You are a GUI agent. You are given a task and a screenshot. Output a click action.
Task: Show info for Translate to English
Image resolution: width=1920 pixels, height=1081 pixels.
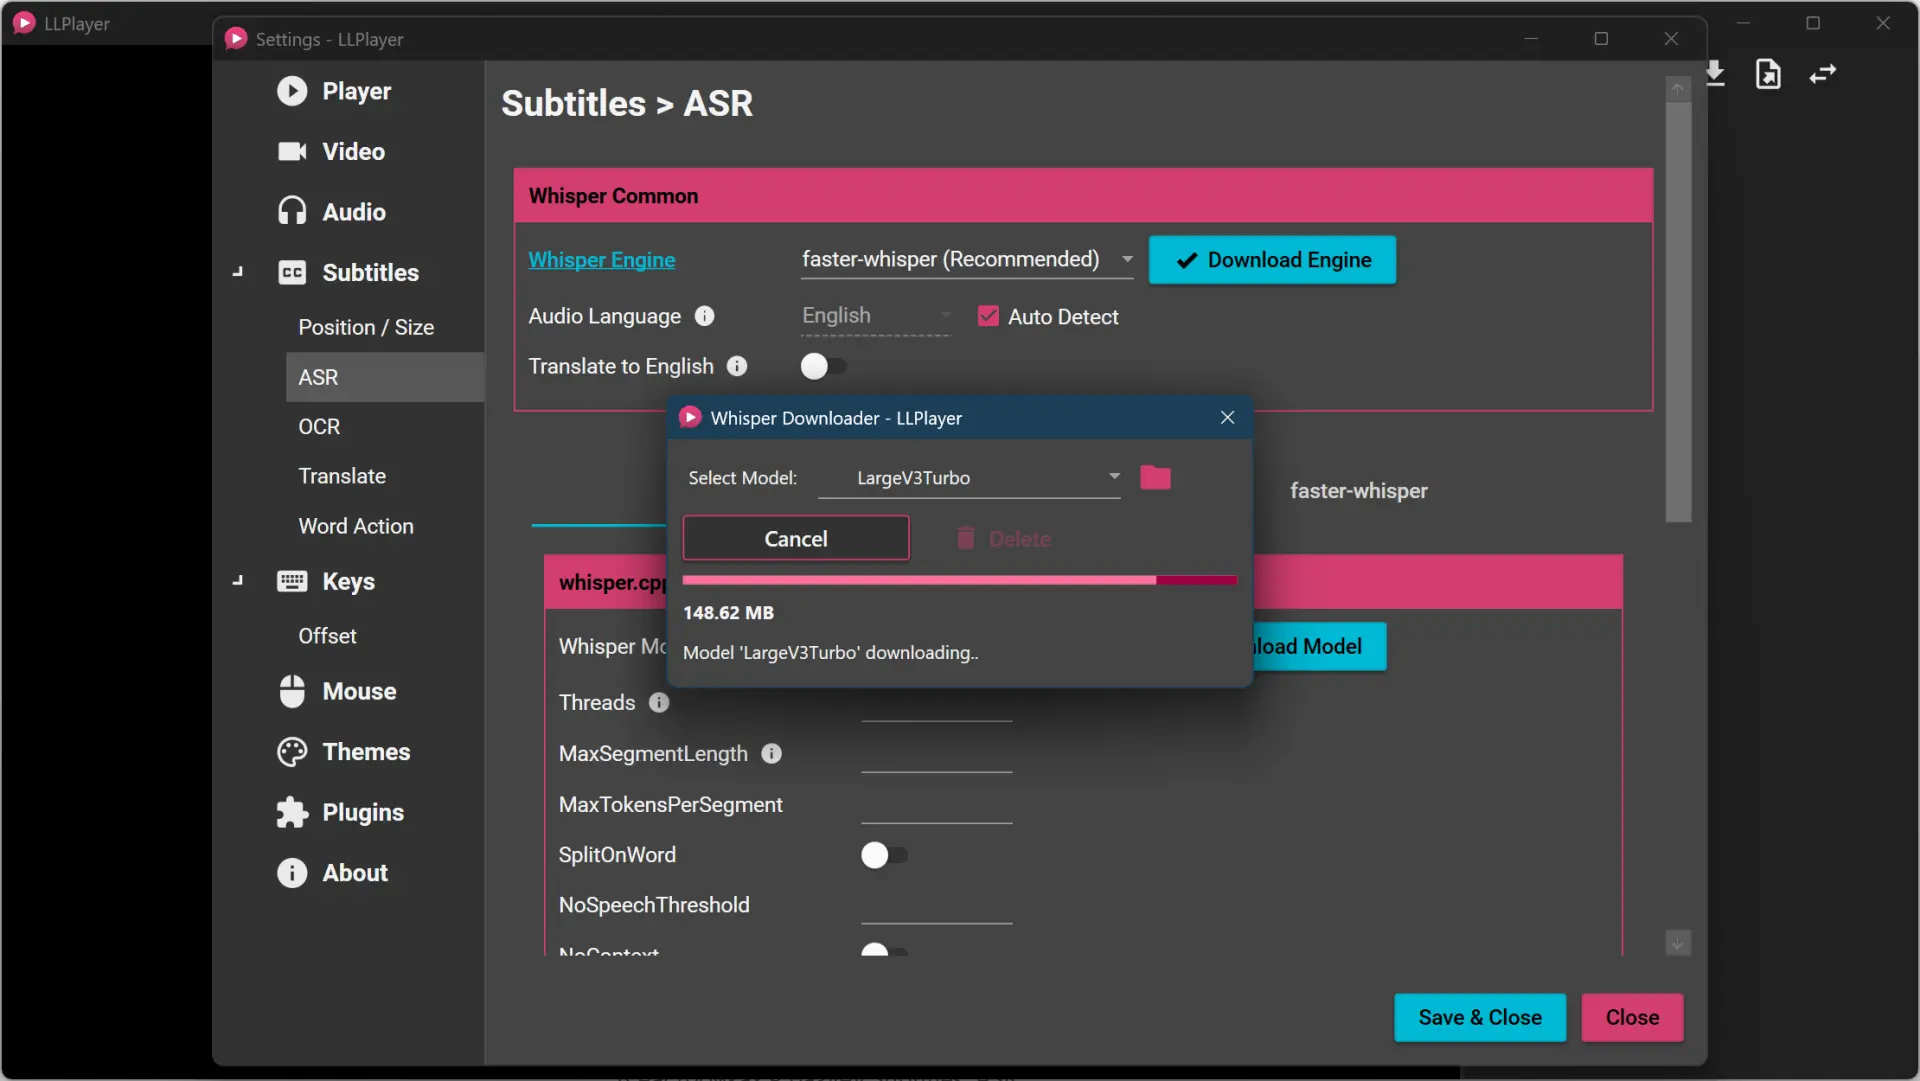(x=737, y=366)
